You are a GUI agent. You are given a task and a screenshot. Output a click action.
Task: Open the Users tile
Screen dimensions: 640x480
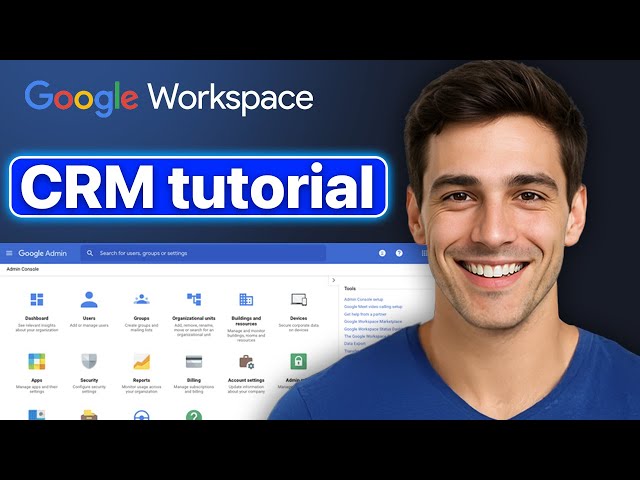tap(89, 309)
